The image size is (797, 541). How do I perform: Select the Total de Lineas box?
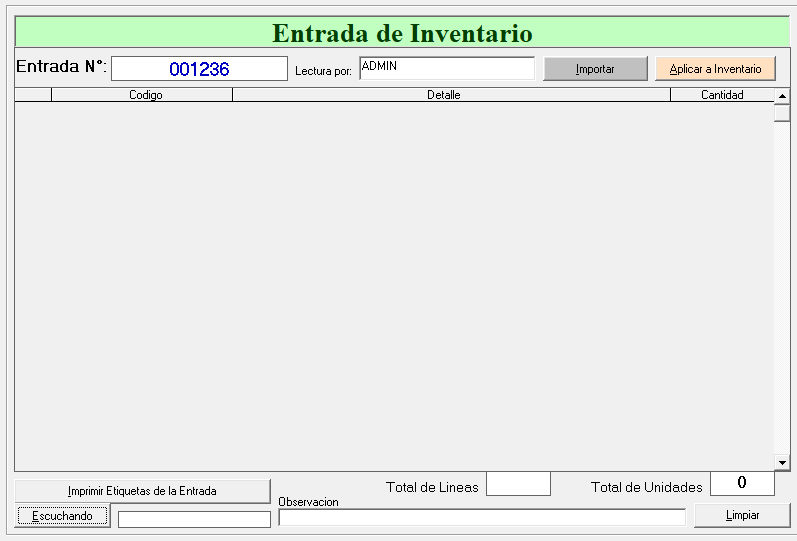[x=518, y=484]
